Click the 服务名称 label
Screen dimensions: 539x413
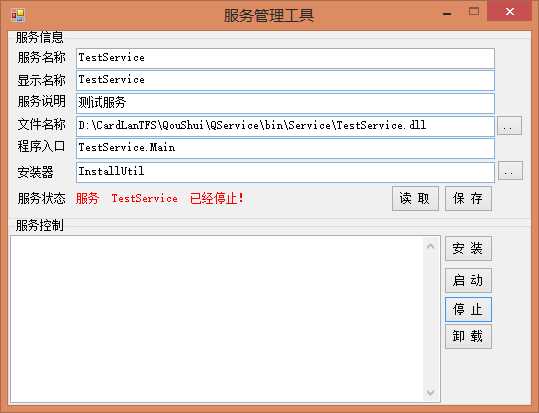[41, 57]
